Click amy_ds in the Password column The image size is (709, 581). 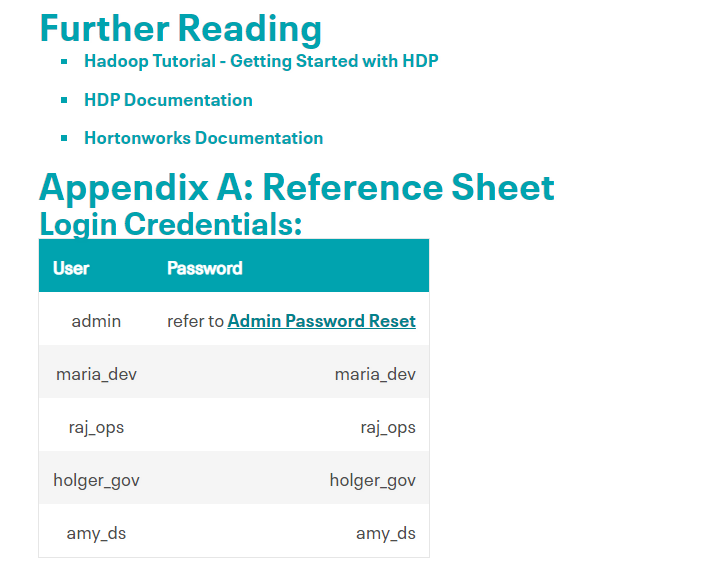(385, 533)
